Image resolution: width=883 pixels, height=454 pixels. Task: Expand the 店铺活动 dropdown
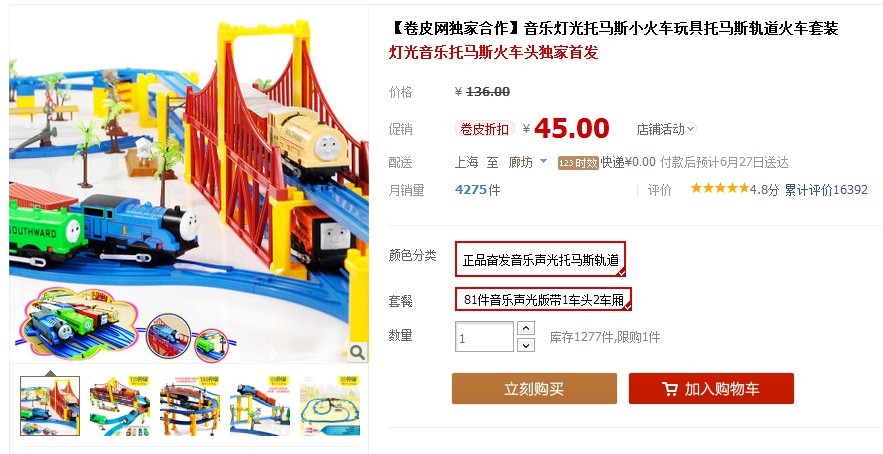[666, 129]
